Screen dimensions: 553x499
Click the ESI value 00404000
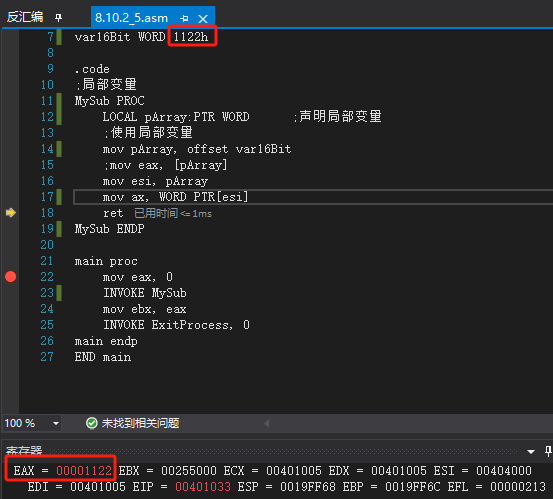[504, 471]
